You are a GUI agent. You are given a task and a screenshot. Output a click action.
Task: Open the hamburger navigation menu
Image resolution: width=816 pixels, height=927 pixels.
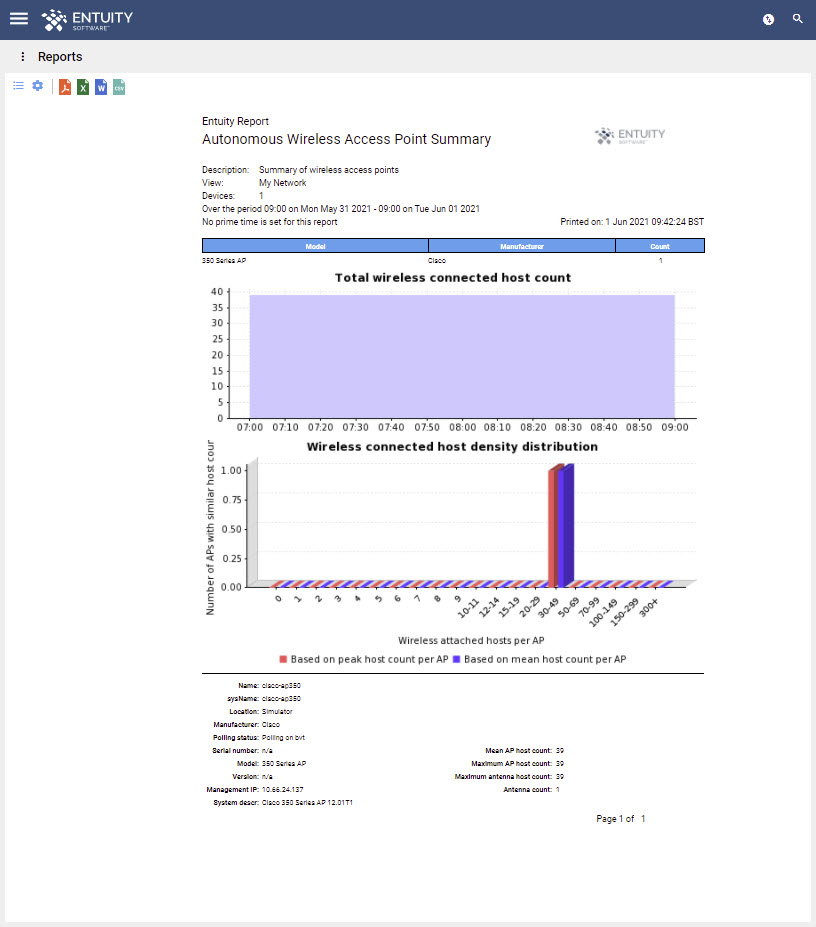pyautogui.click(x=19, y=19)
